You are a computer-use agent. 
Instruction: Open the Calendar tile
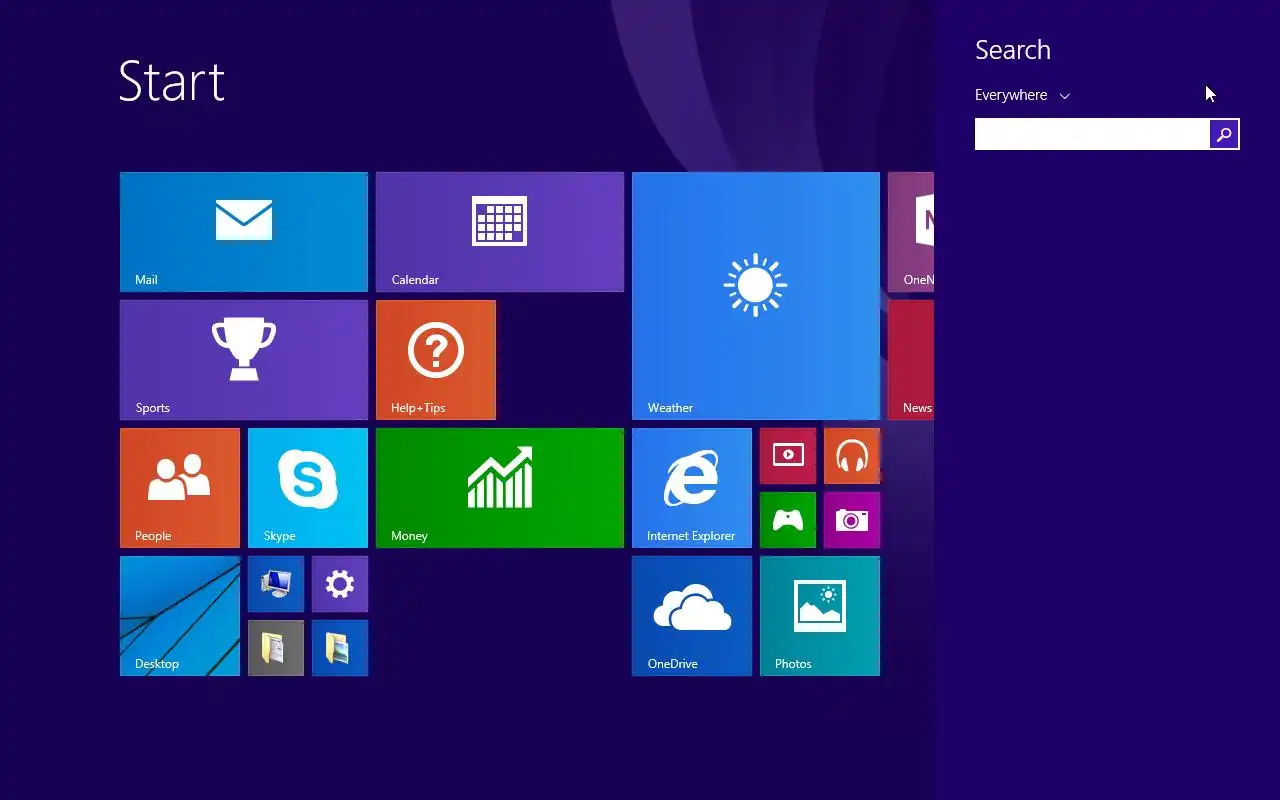pos(500,232)
